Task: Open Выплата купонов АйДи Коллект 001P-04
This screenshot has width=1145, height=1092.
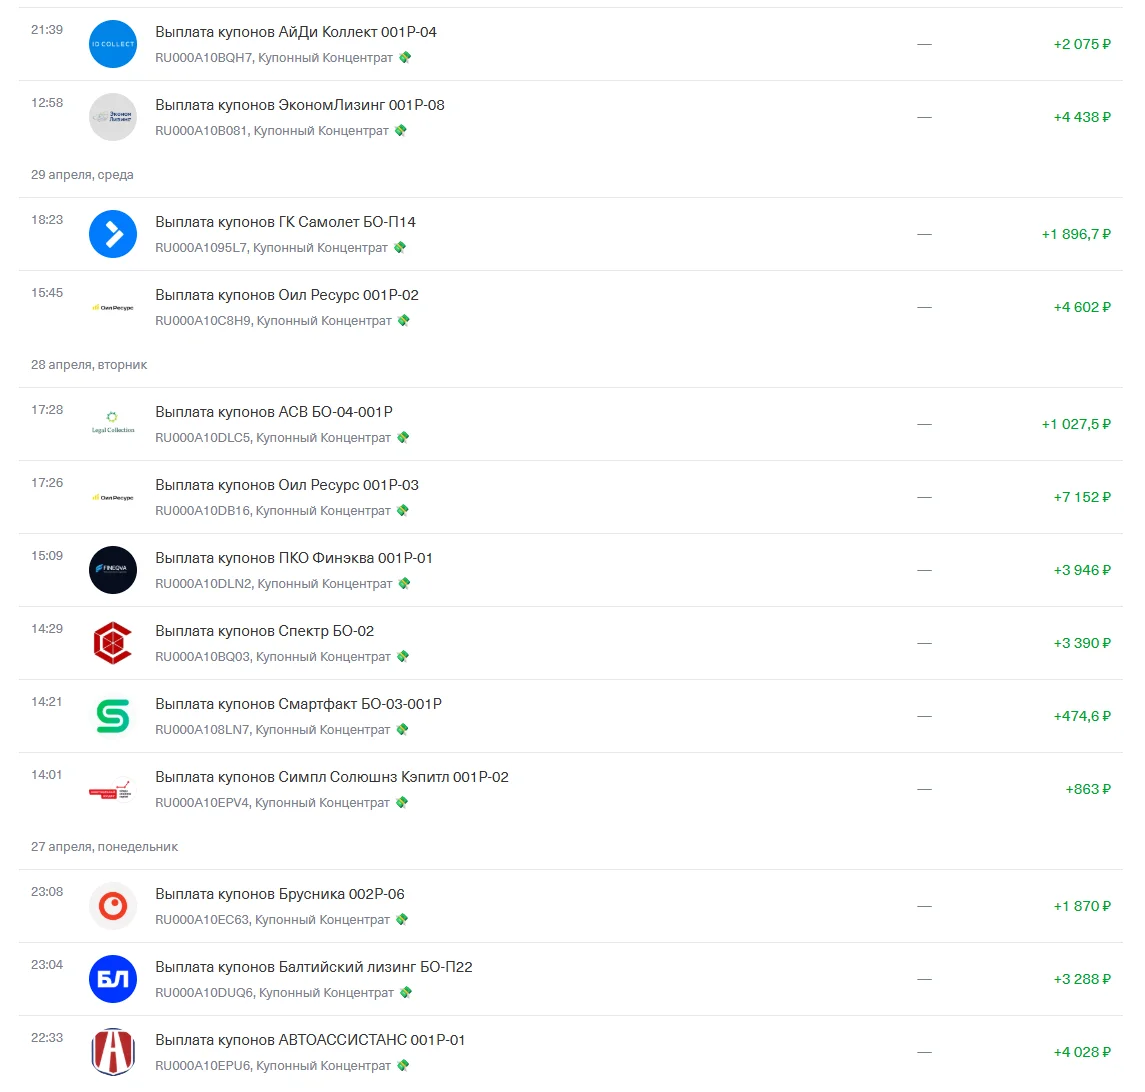Action: click(x=296, y=32)
